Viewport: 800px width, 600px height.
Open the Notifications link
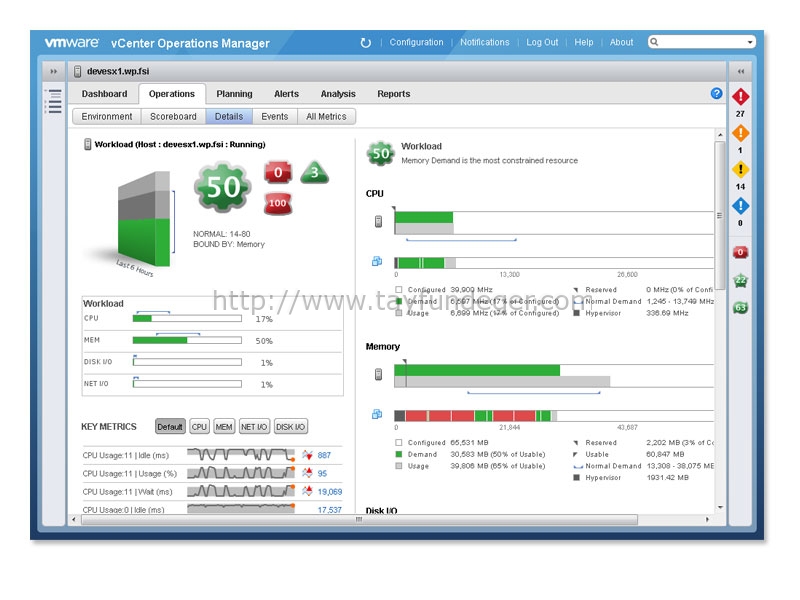[485, 42]
